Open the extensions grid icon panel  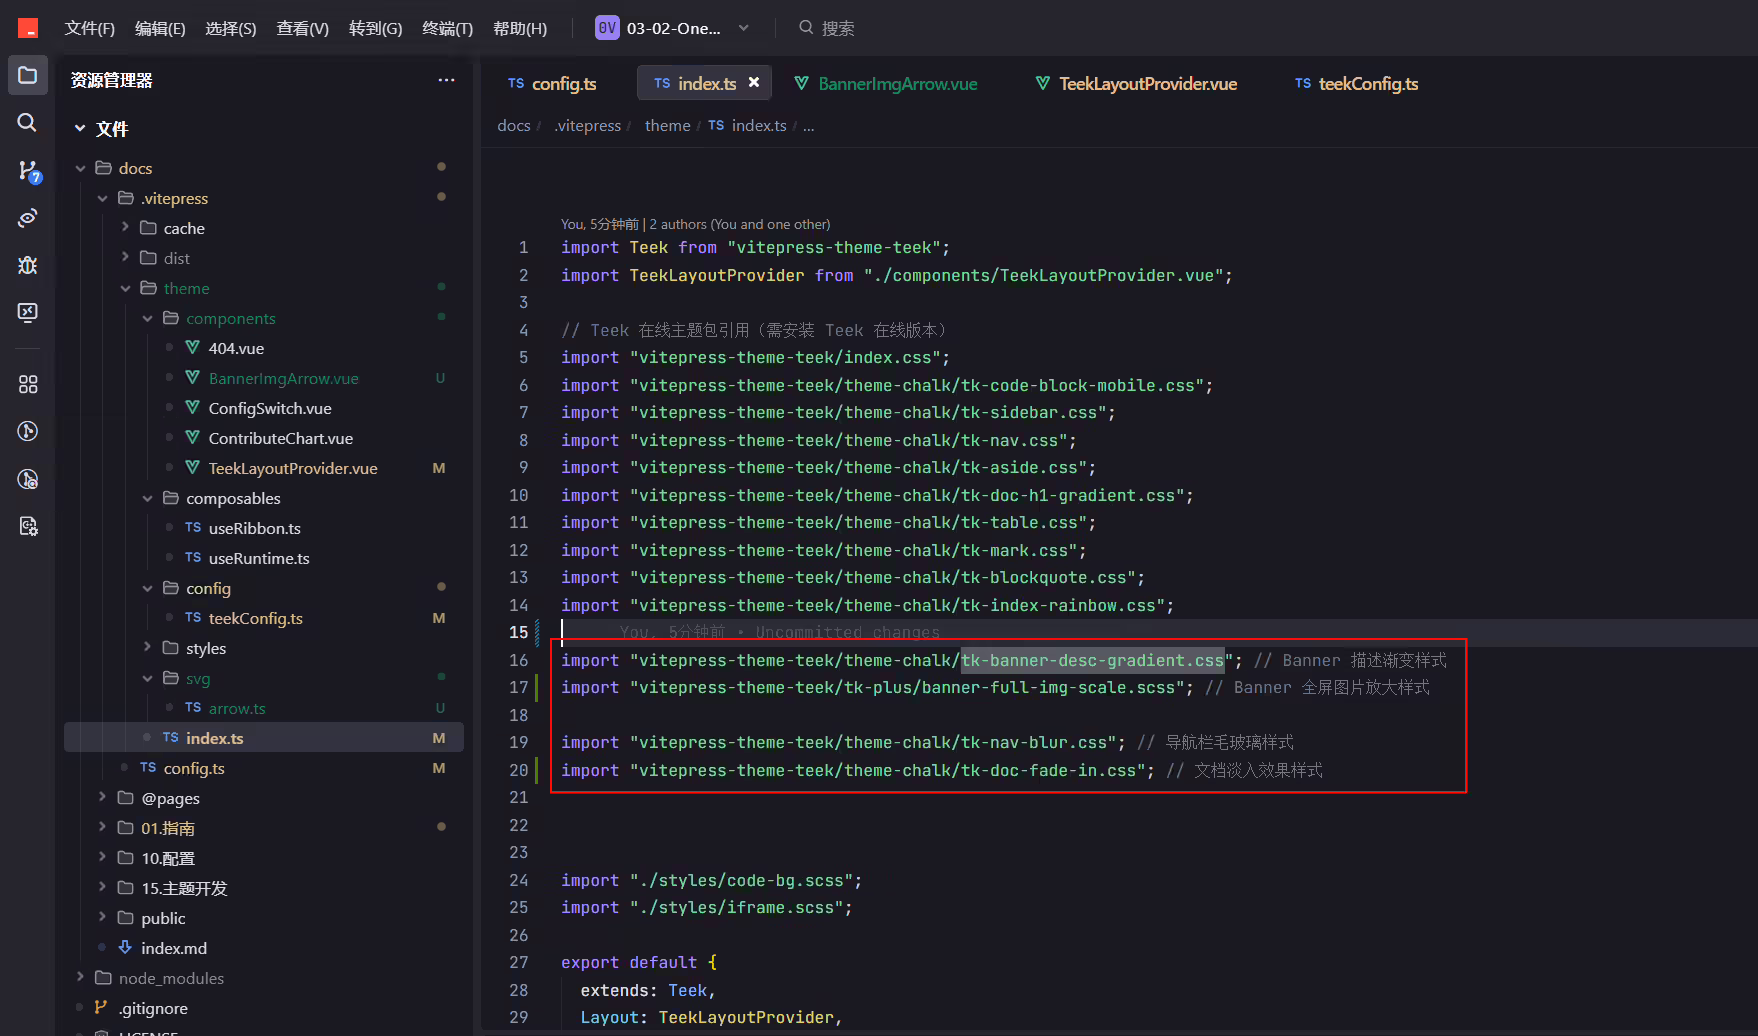pos(28,384)
